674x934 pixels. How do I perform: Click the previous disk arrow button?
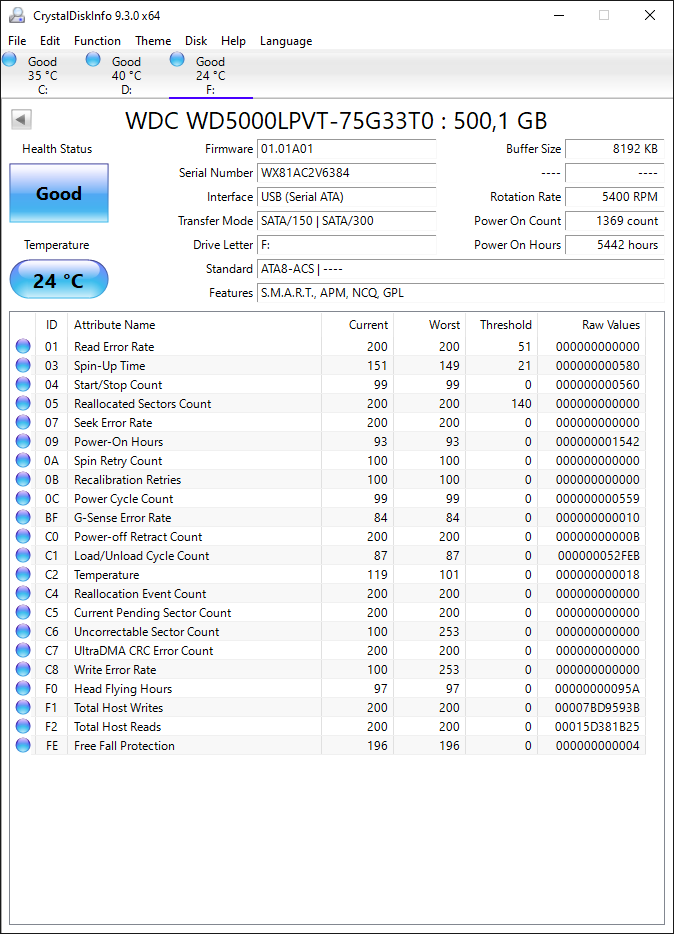tap(21, 120)
